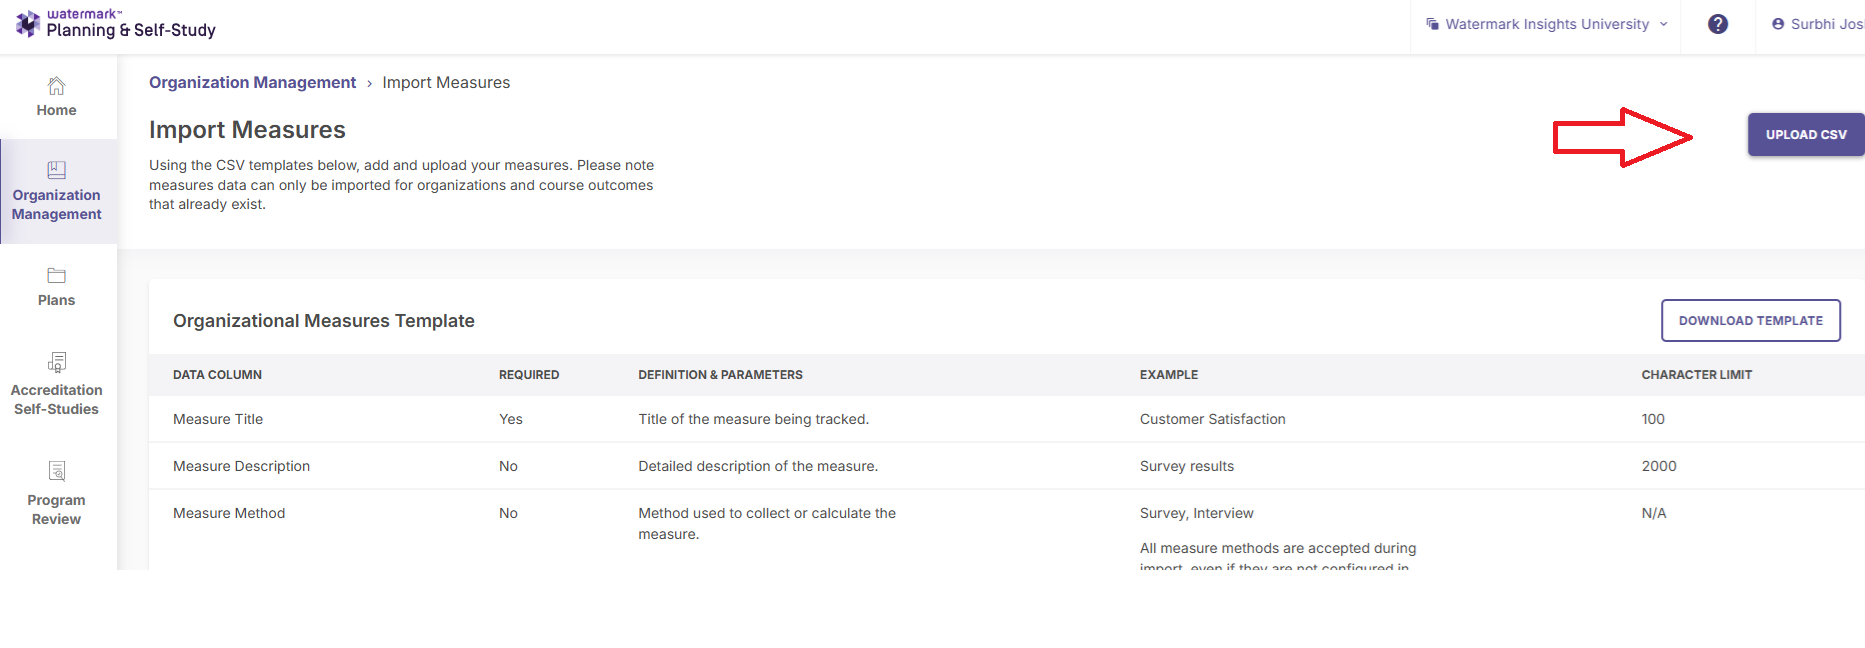Click the user profile avatar icon

(1777, 24)
